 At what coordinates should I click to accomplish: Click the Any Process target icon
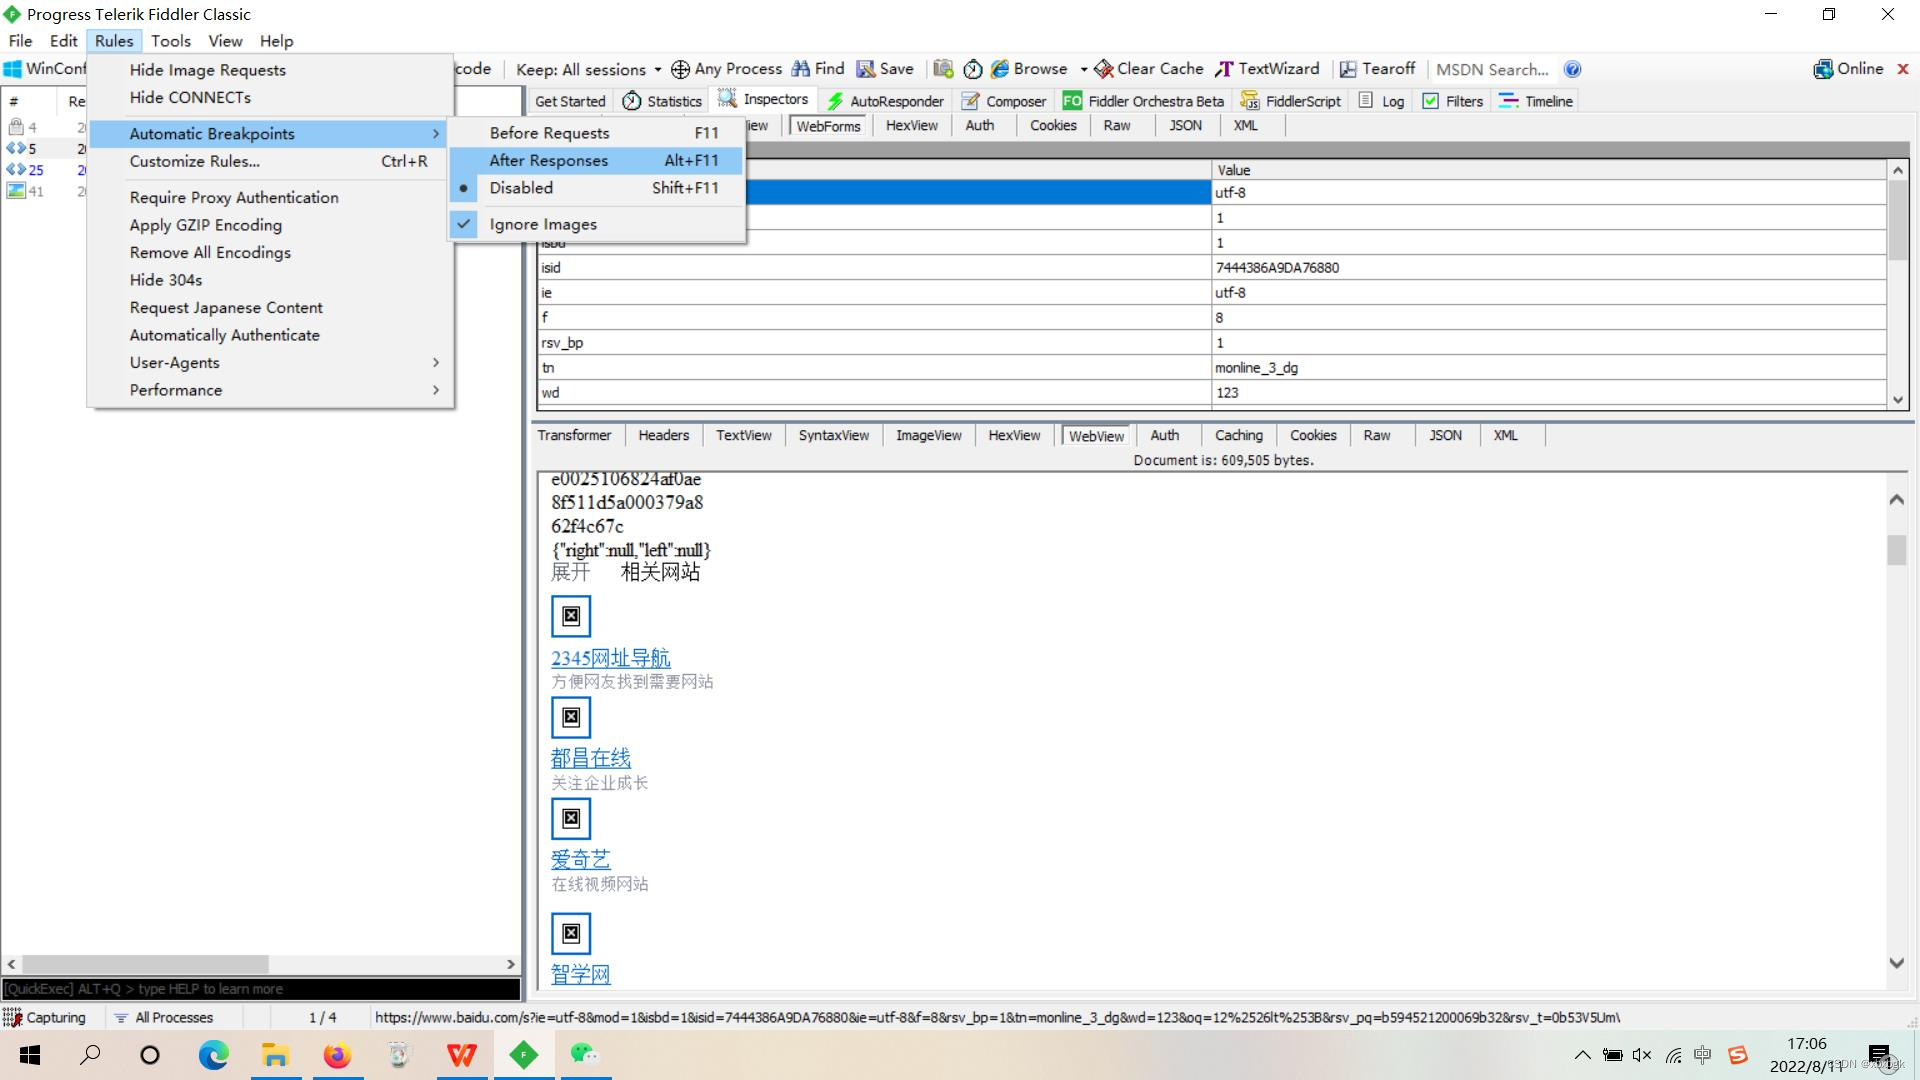click(680, 69)
